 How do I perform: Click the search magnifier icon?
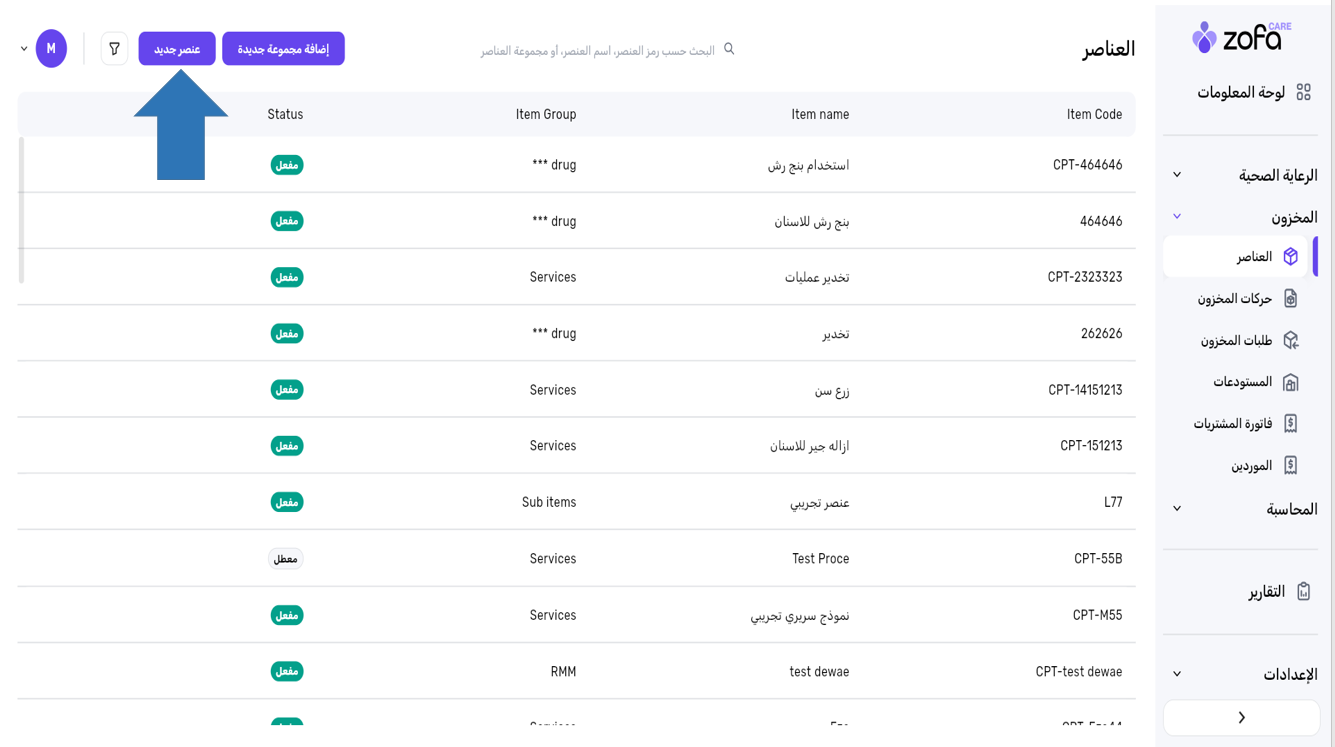[x=729, y=49]
